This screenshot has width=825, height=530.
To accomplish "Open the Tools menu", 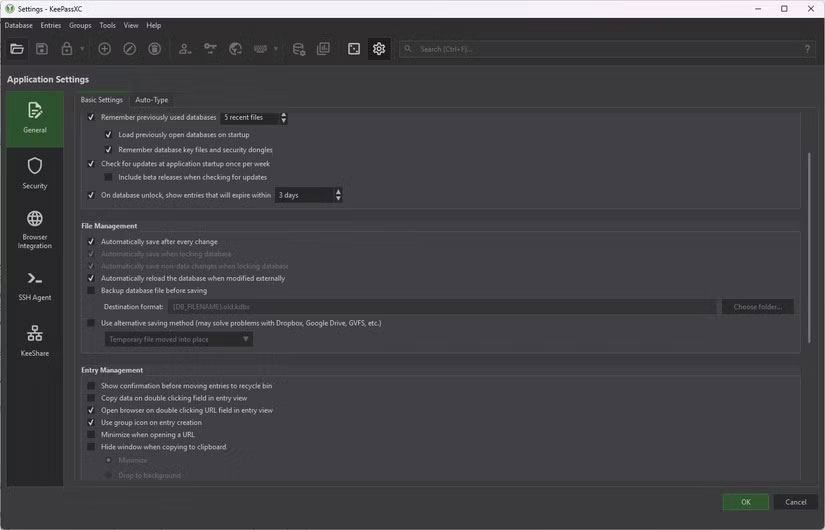I will 107,25.
